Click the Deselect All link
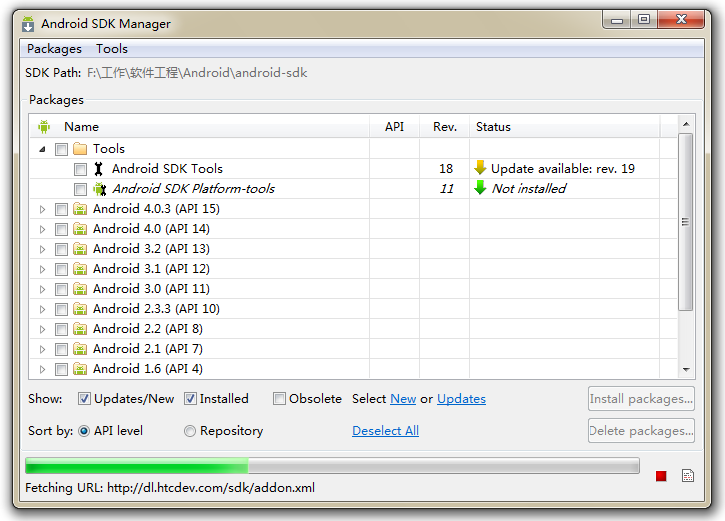The width and height of the screenshot is (725, 521). (386, 430)
